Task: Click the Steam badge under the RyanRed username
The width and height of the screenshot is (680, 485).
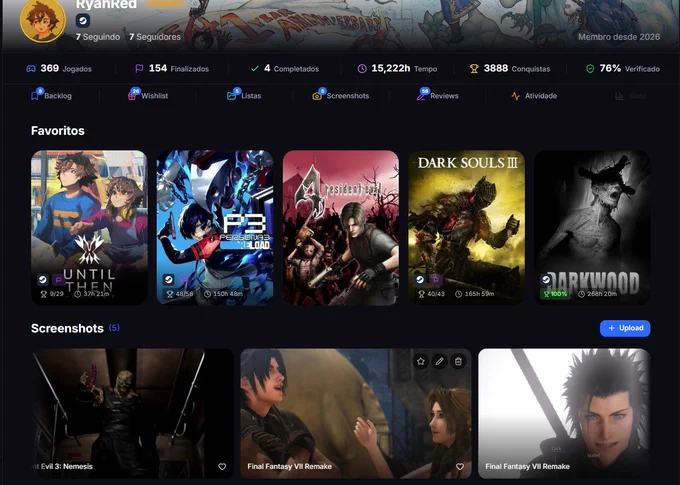Action: pos(83,20)
